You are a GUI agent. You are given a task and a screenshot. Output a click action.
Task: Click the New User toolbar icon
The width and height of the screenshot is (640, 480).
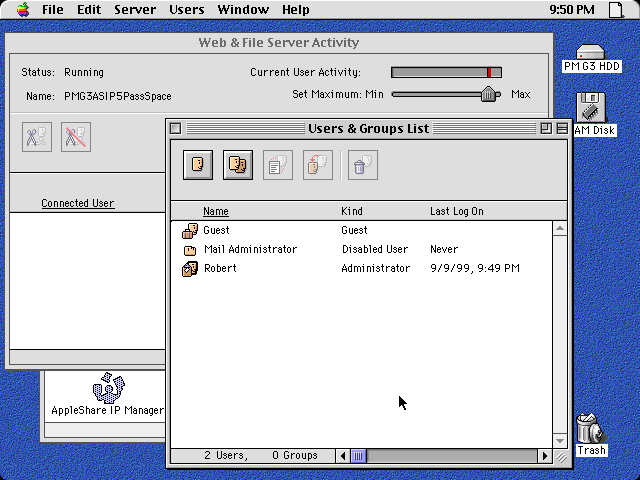pos(198,165)
